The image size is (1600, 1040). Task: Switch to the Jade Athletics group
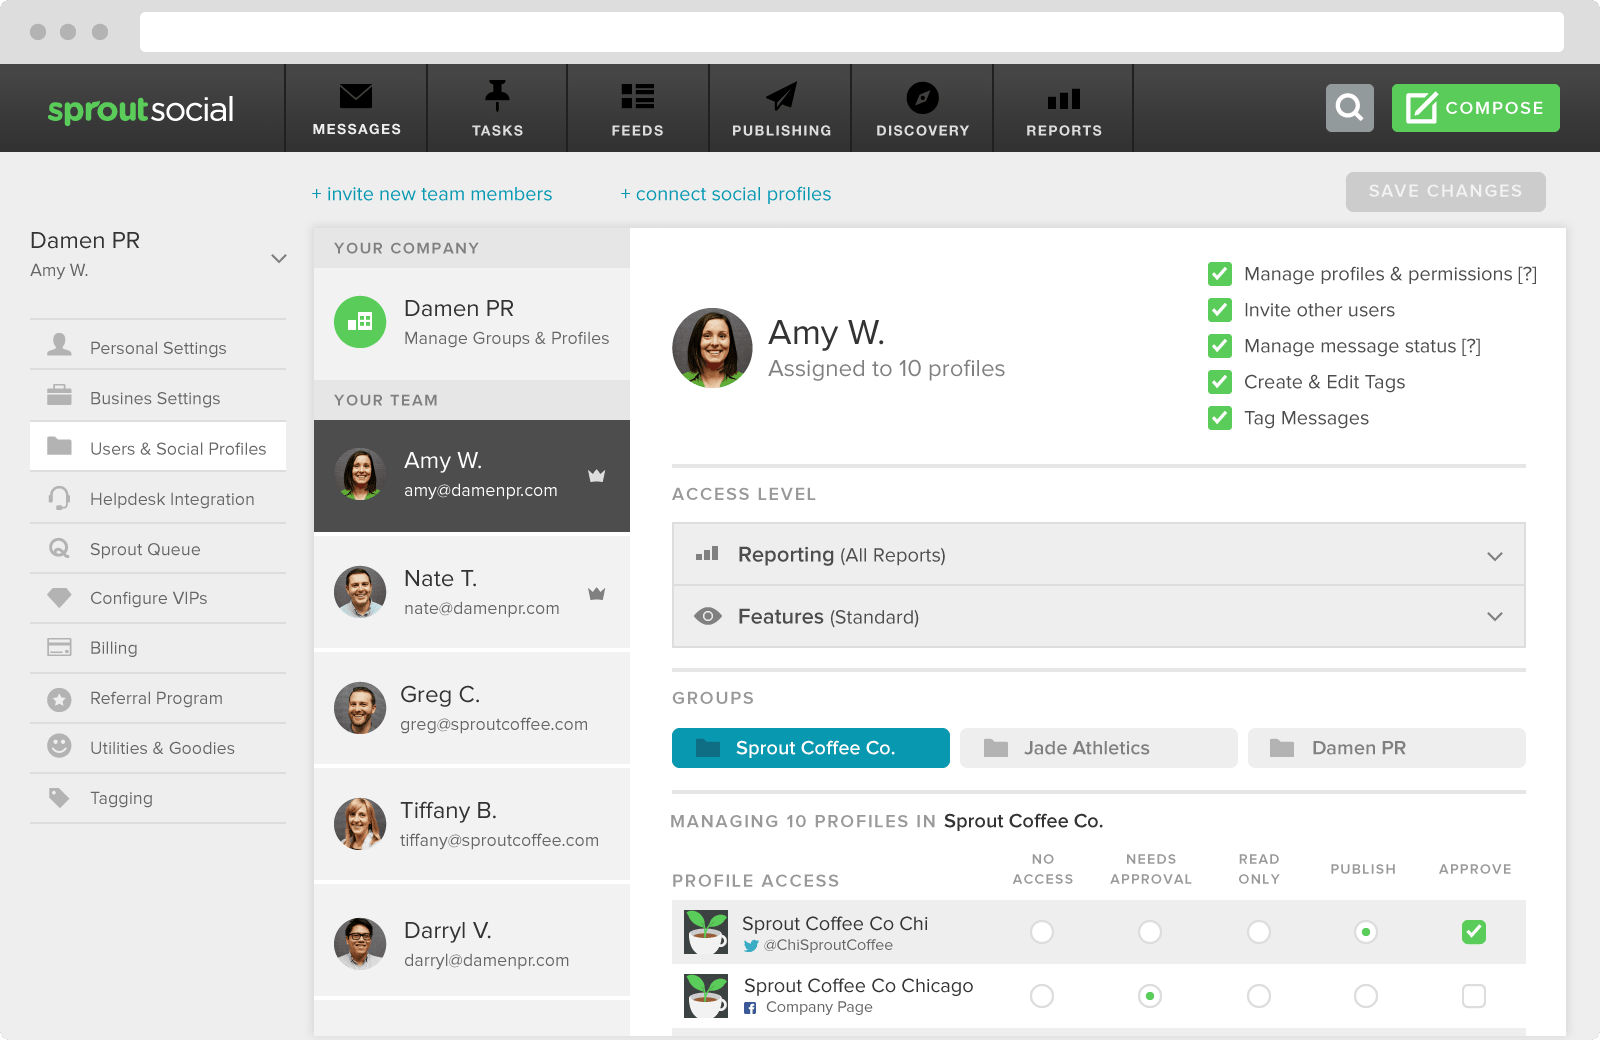coord(1097,747)
